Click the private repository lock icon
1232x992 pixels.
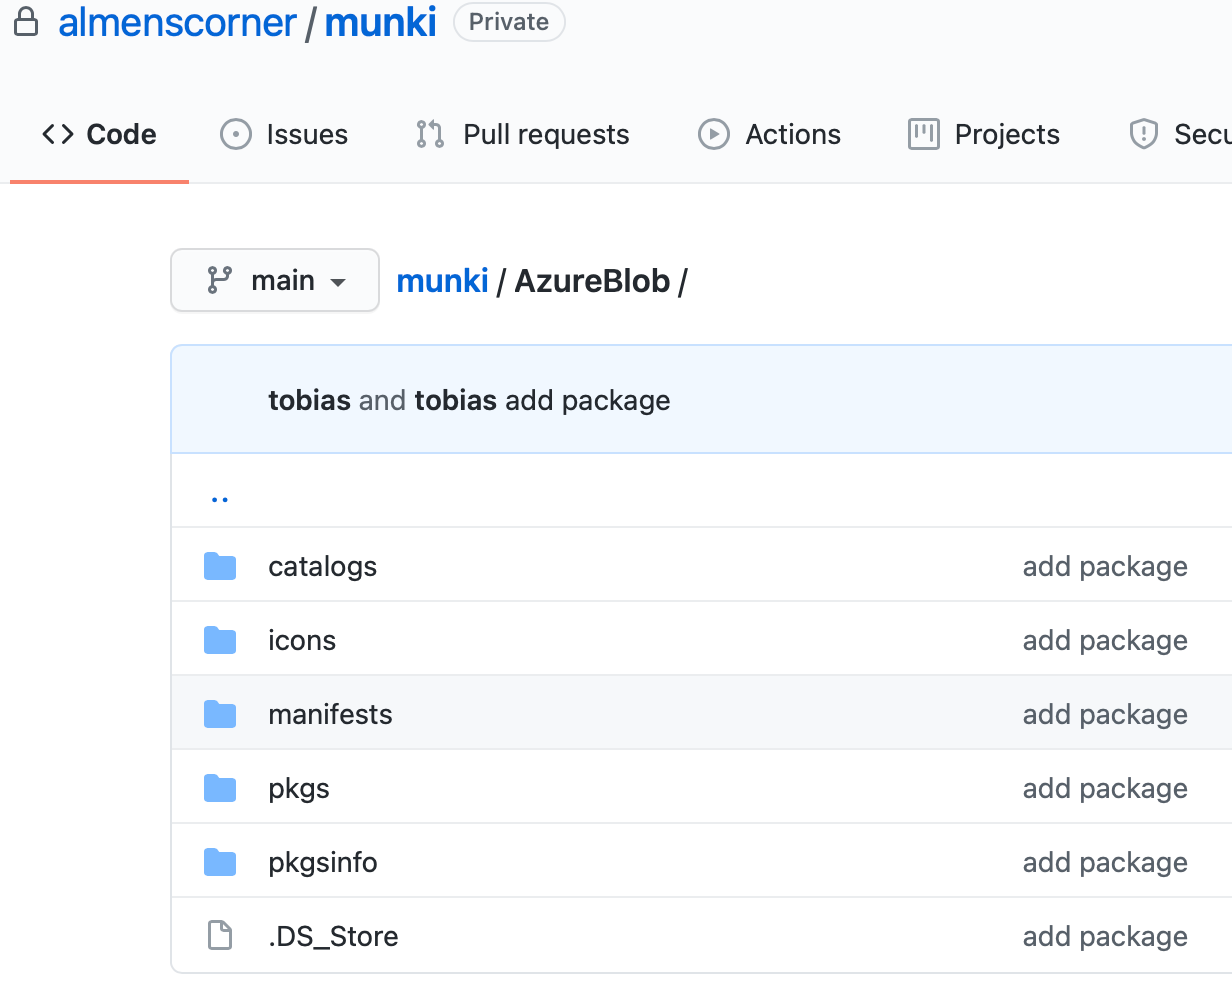point(26,22)
